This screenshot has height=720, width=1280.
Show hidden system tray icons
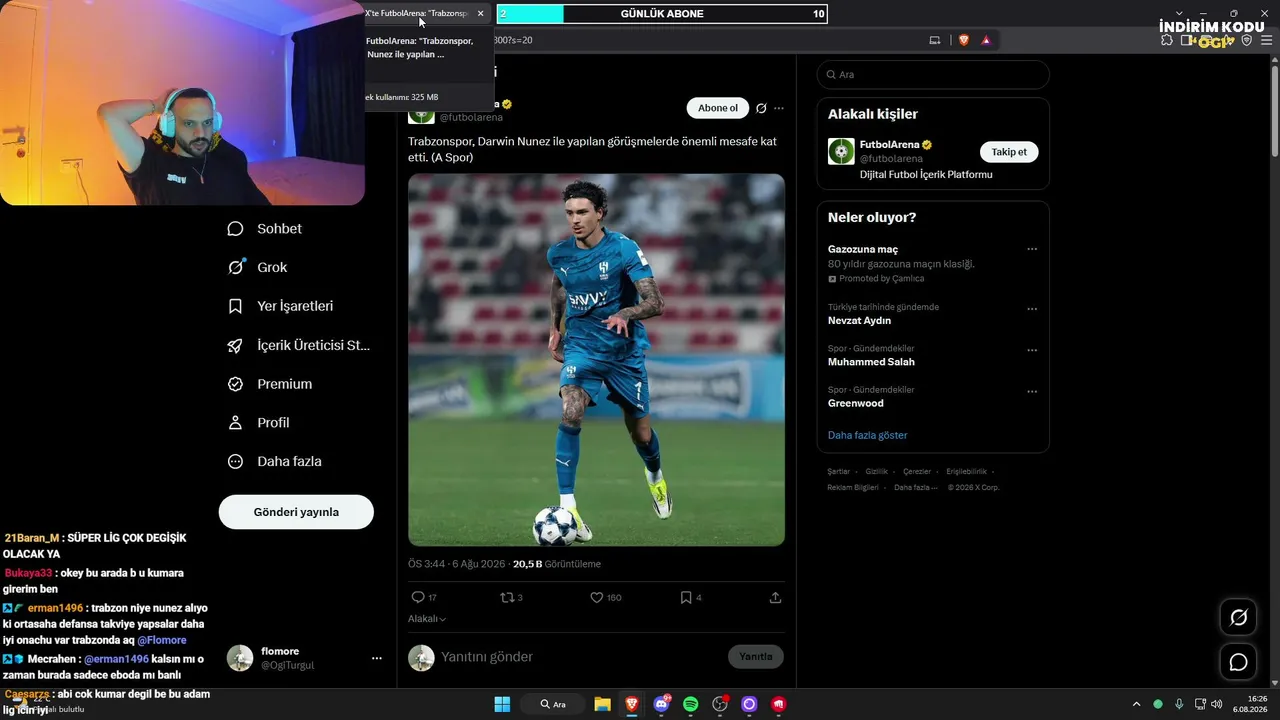pyautogui.click(x=1136, y=704)
